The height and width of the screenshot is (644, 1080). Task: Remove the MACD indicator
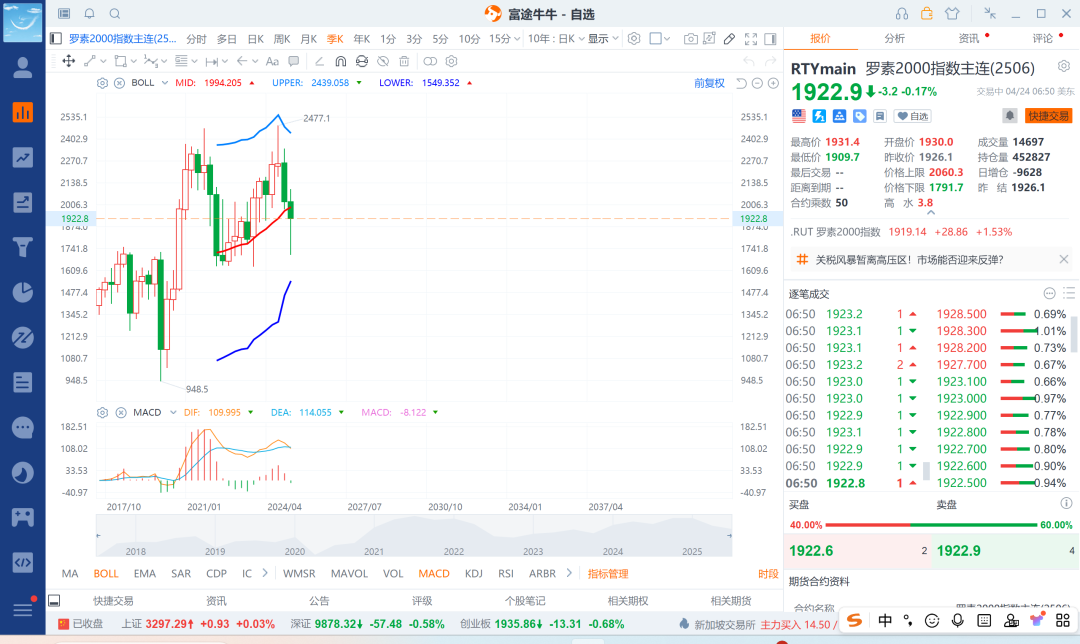click(121, 413)
